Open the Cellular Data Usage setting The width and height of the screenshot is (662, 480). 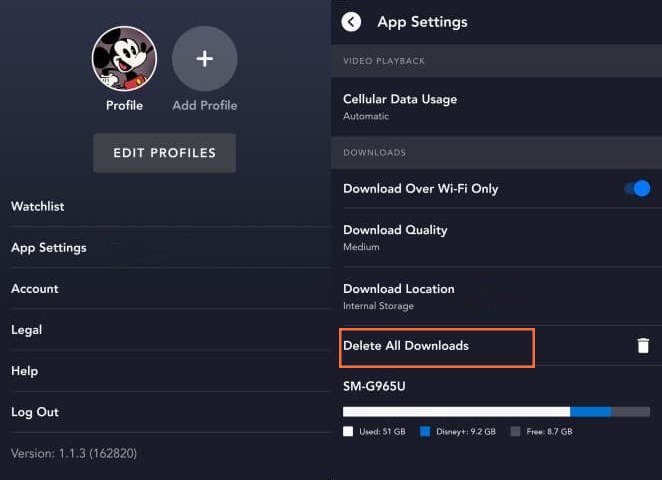pyautogui.click(x=400, y=106)
